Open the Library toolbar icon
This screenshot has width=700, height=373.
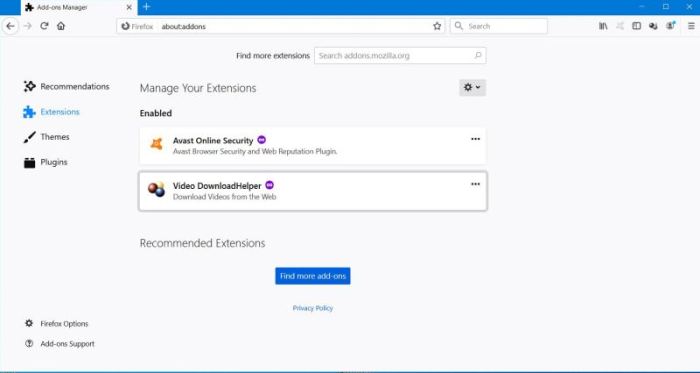603,26
